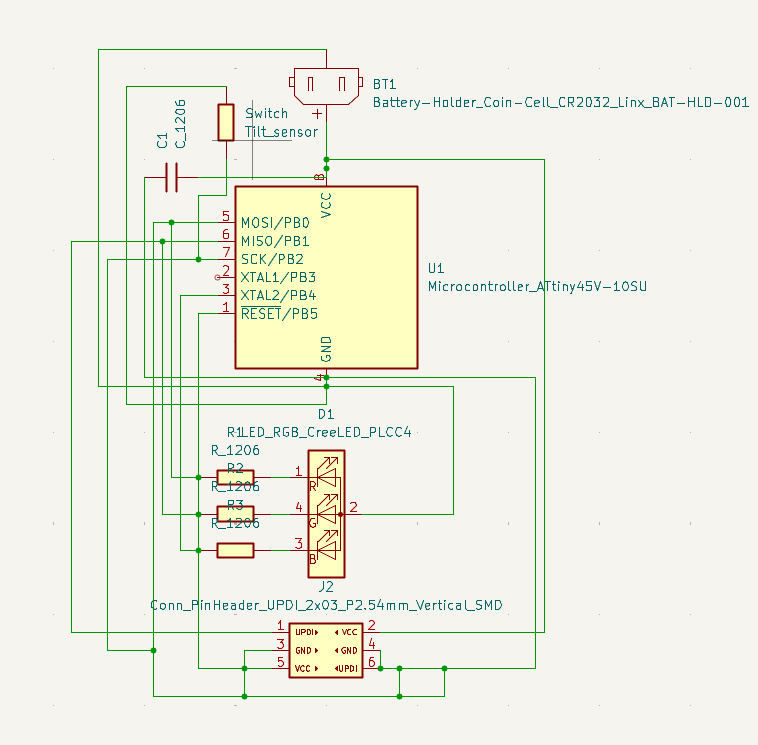The image size is (758, 745).
Task: Click the Microcontroller_ATtiny45V-10SU value text
Action: tap(537, 287)
